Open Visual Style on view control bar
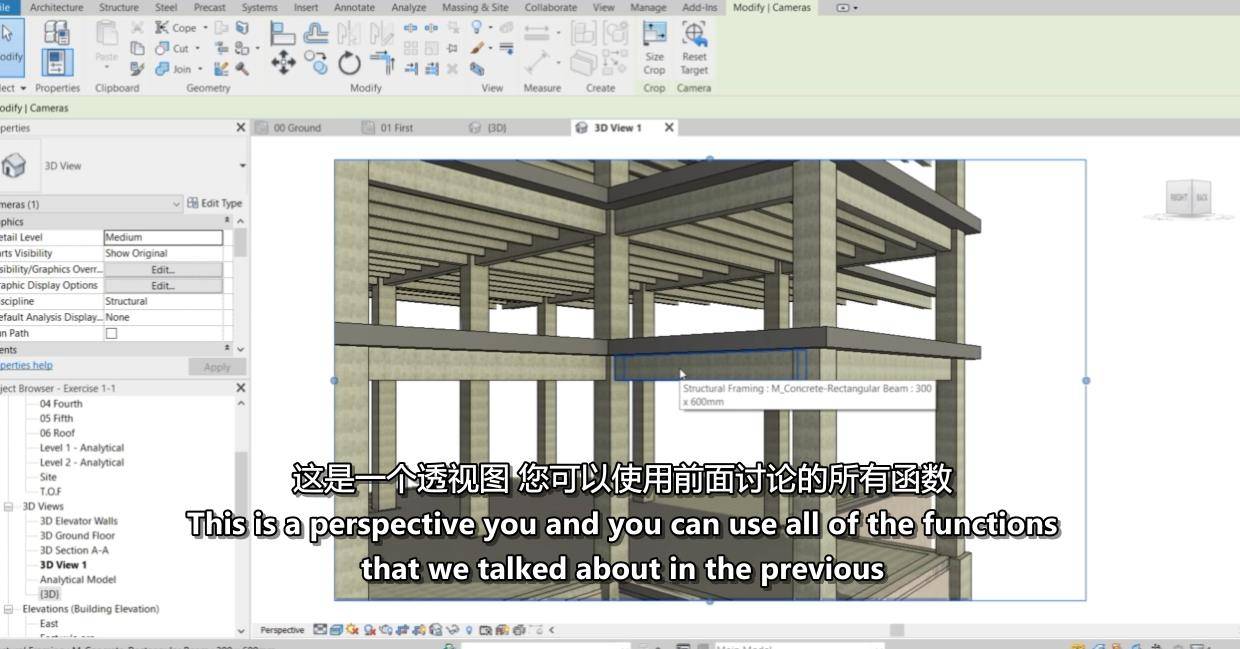This screenshot has height=649, width=1240. click(336, 630)
